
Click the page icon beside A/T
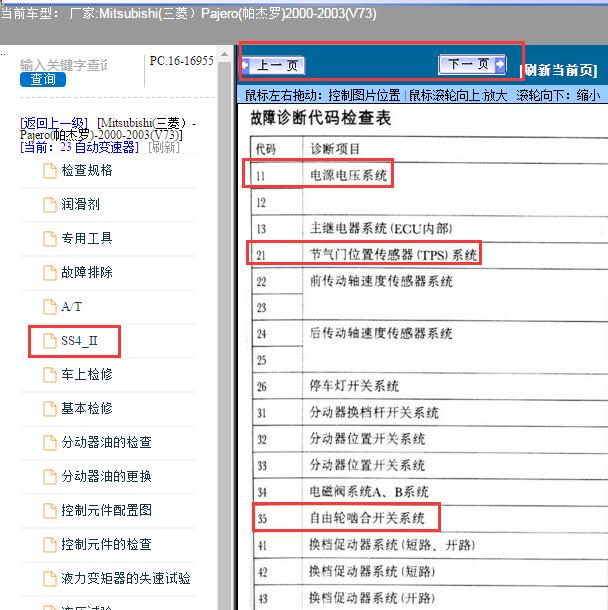[50, 307]
